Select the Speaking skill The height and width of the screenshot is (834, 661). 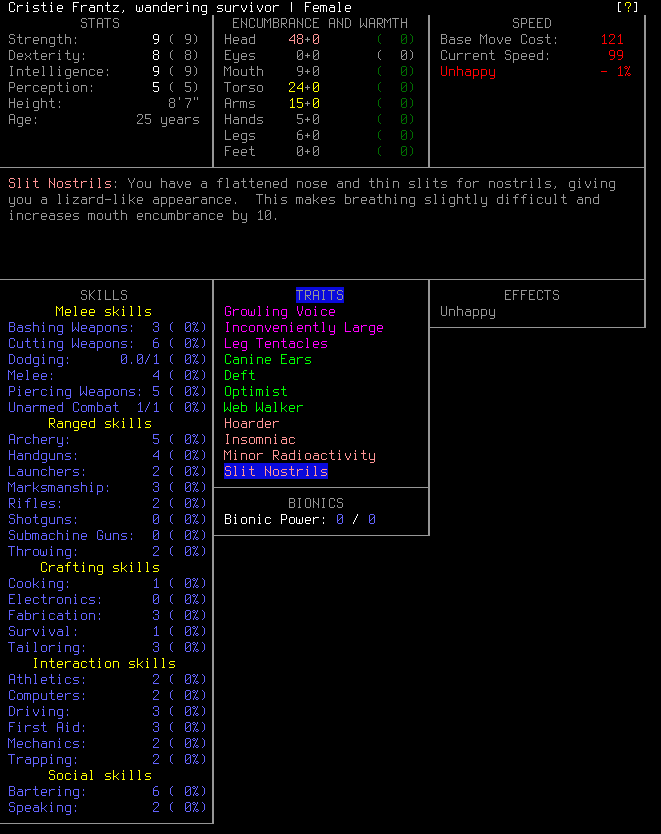click(107, 807)
